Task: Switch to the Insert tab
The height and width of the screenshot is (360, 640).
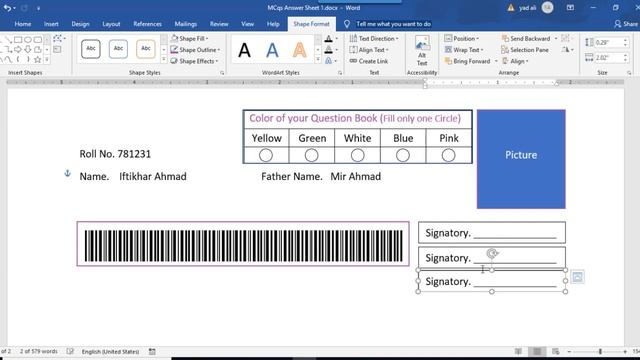Action: point(51,24)
